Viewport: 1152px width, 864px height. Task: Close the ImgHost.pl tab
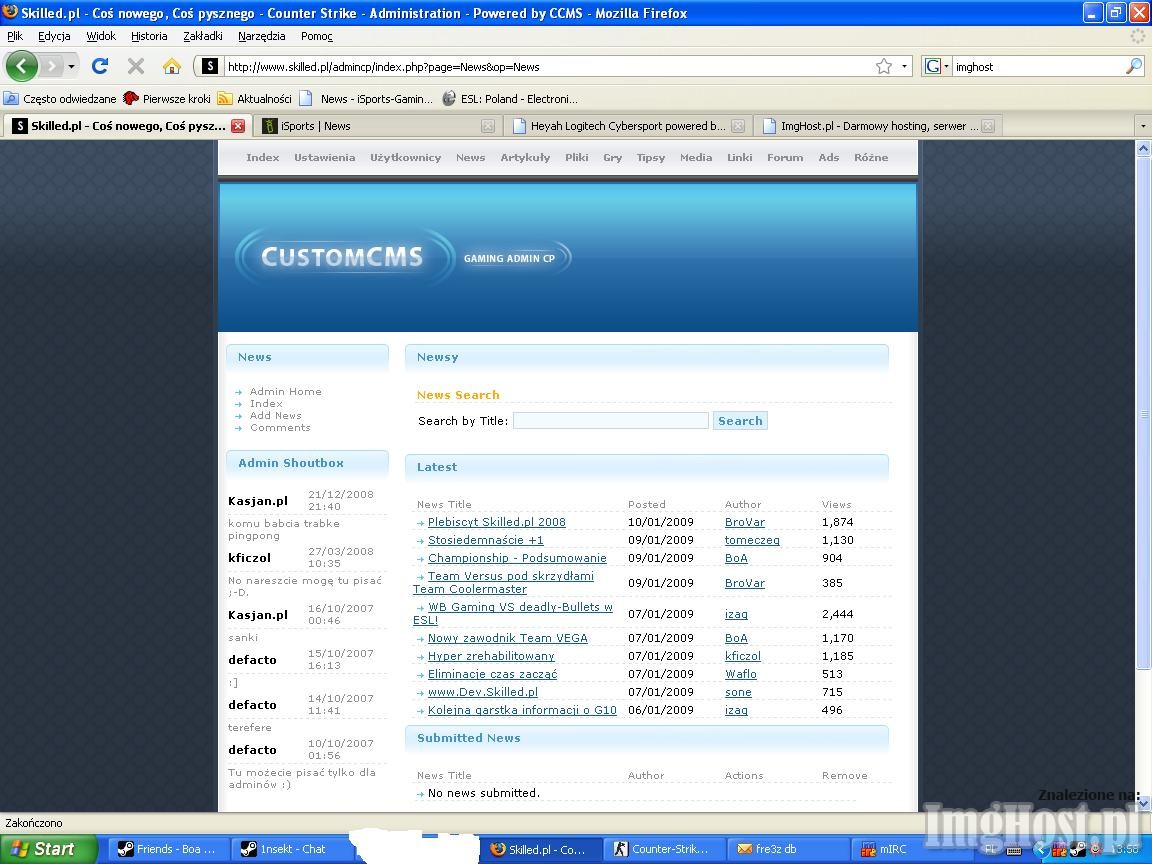click(988, 126)
